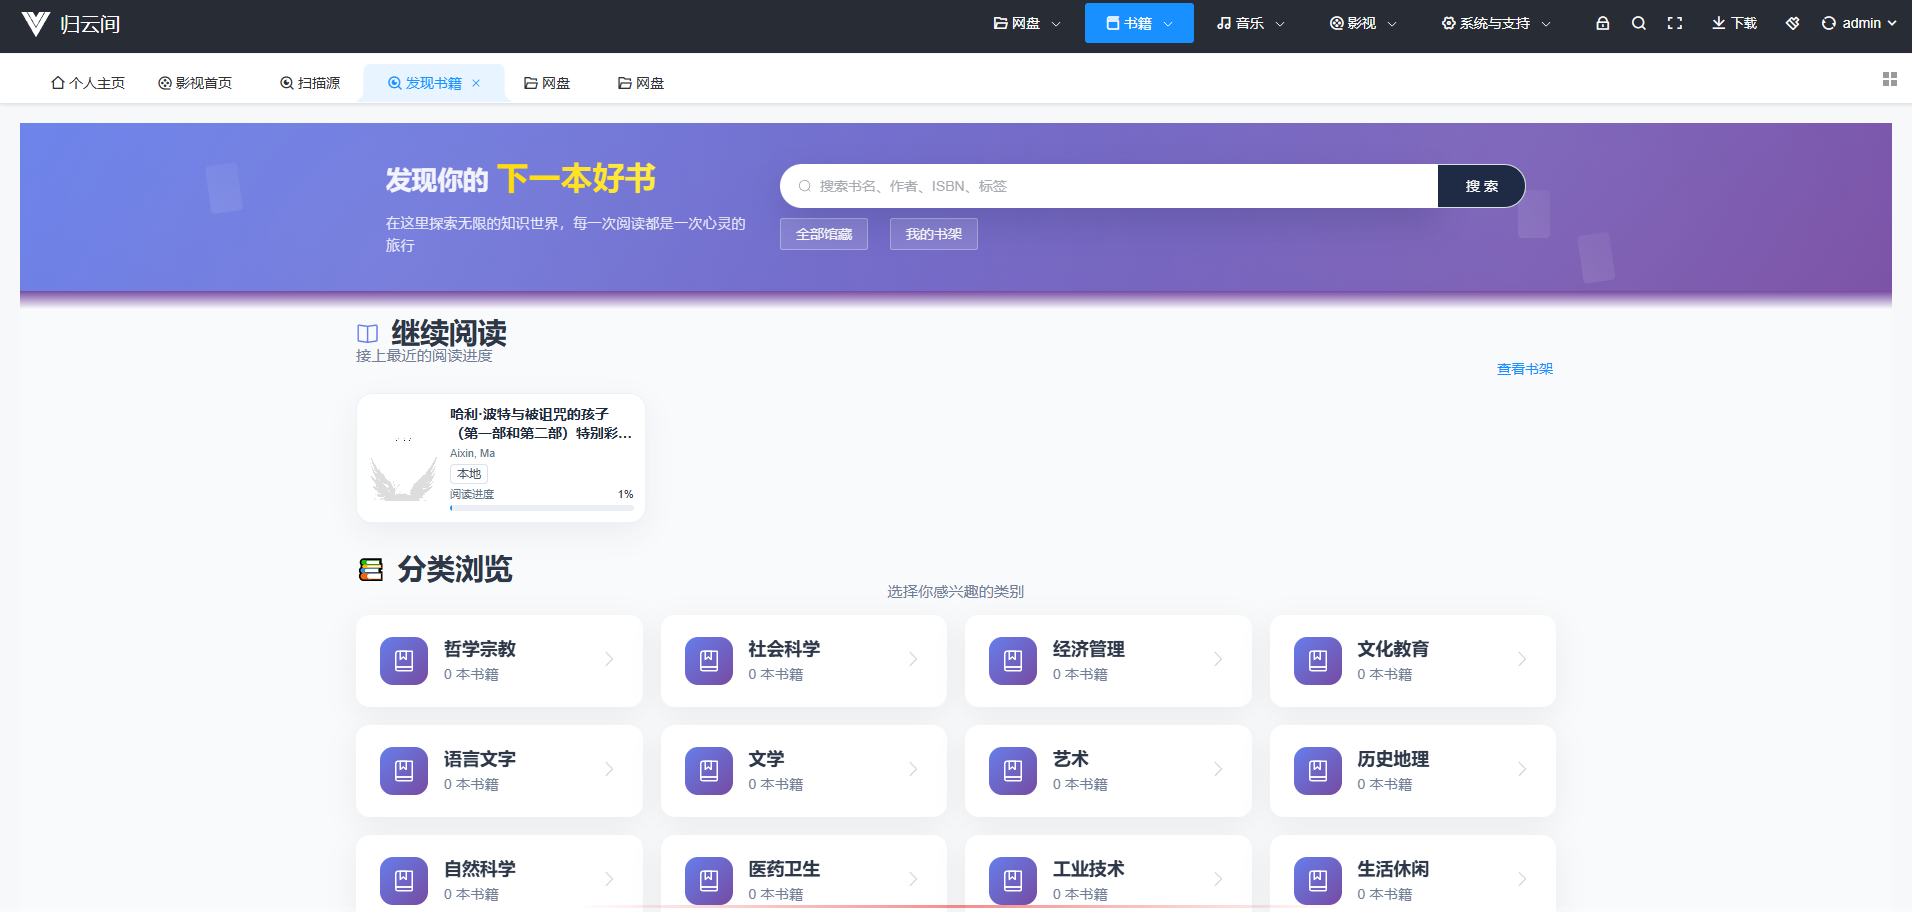Click the 自然科学 category book icon
Screen dimensions: 1912x912
(404, 881)
